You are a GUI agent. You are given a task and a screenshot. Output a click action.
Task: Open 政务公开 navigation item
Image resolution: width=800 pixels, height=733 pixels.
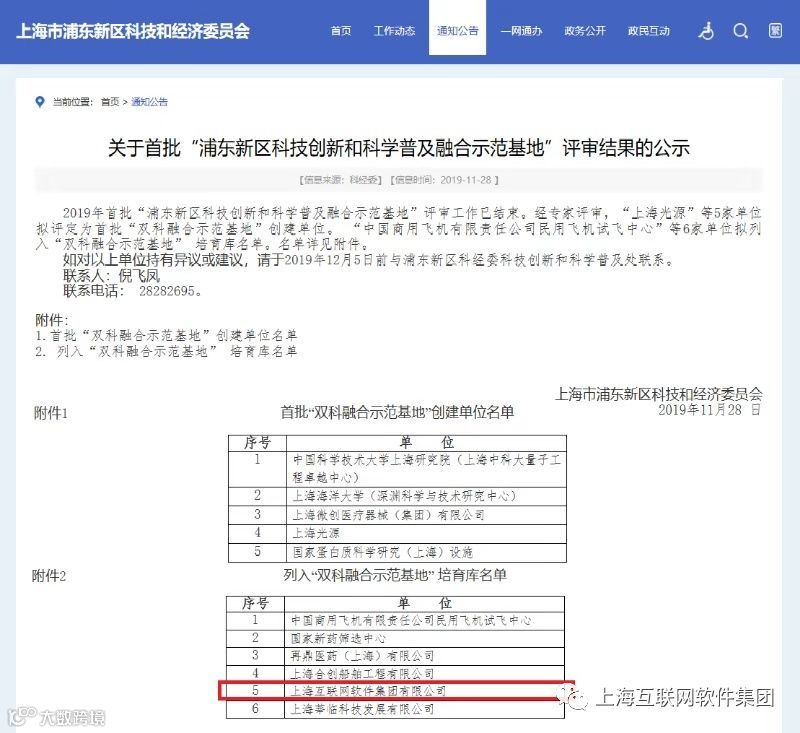point(585,31)
